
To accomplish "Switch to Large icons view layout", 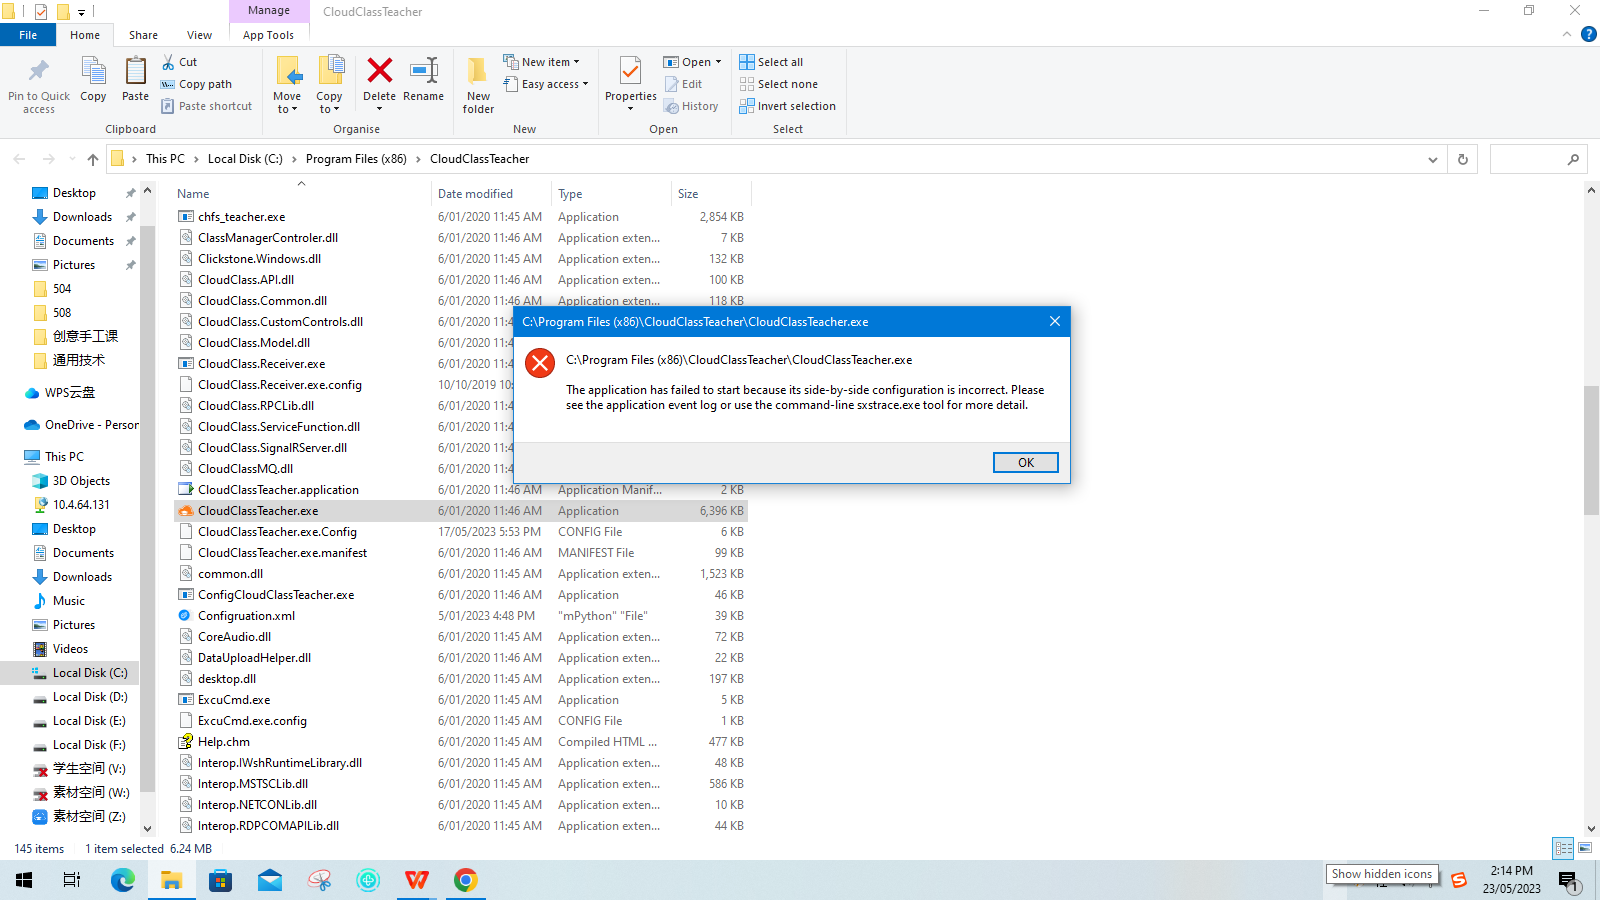I will point(1585,848).
